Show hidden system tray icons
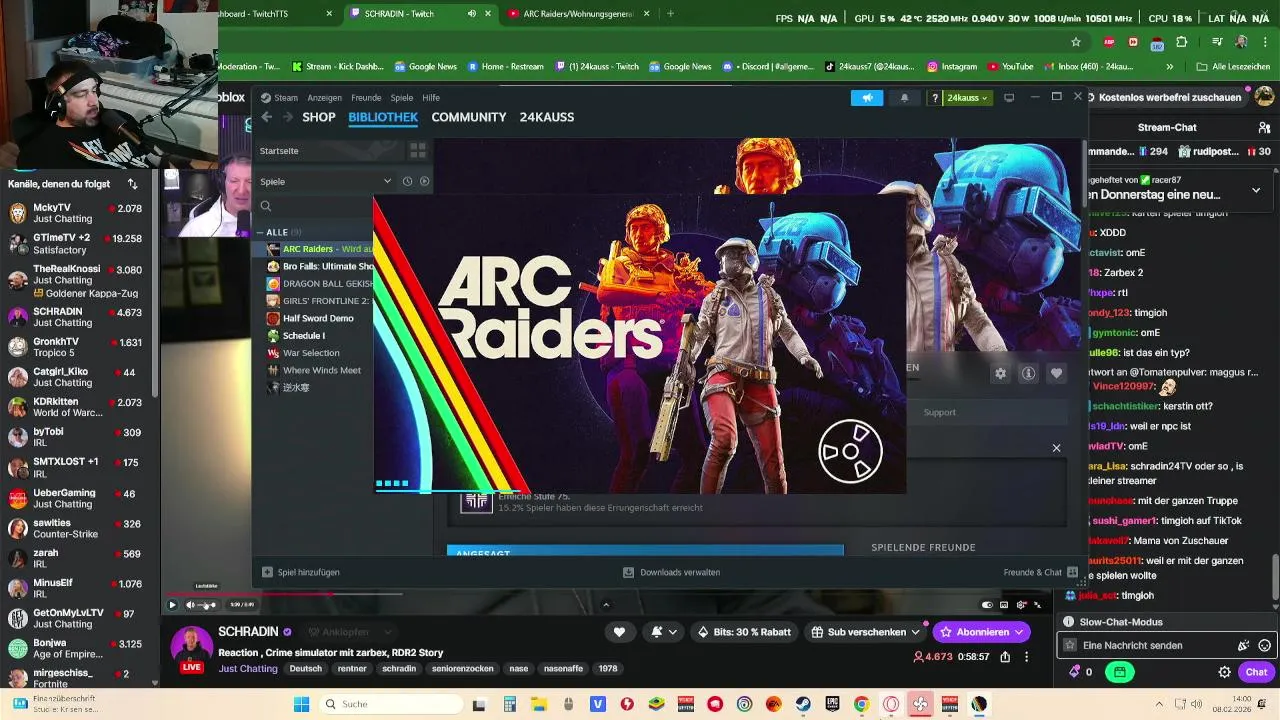 click(x=1159, y=704)
